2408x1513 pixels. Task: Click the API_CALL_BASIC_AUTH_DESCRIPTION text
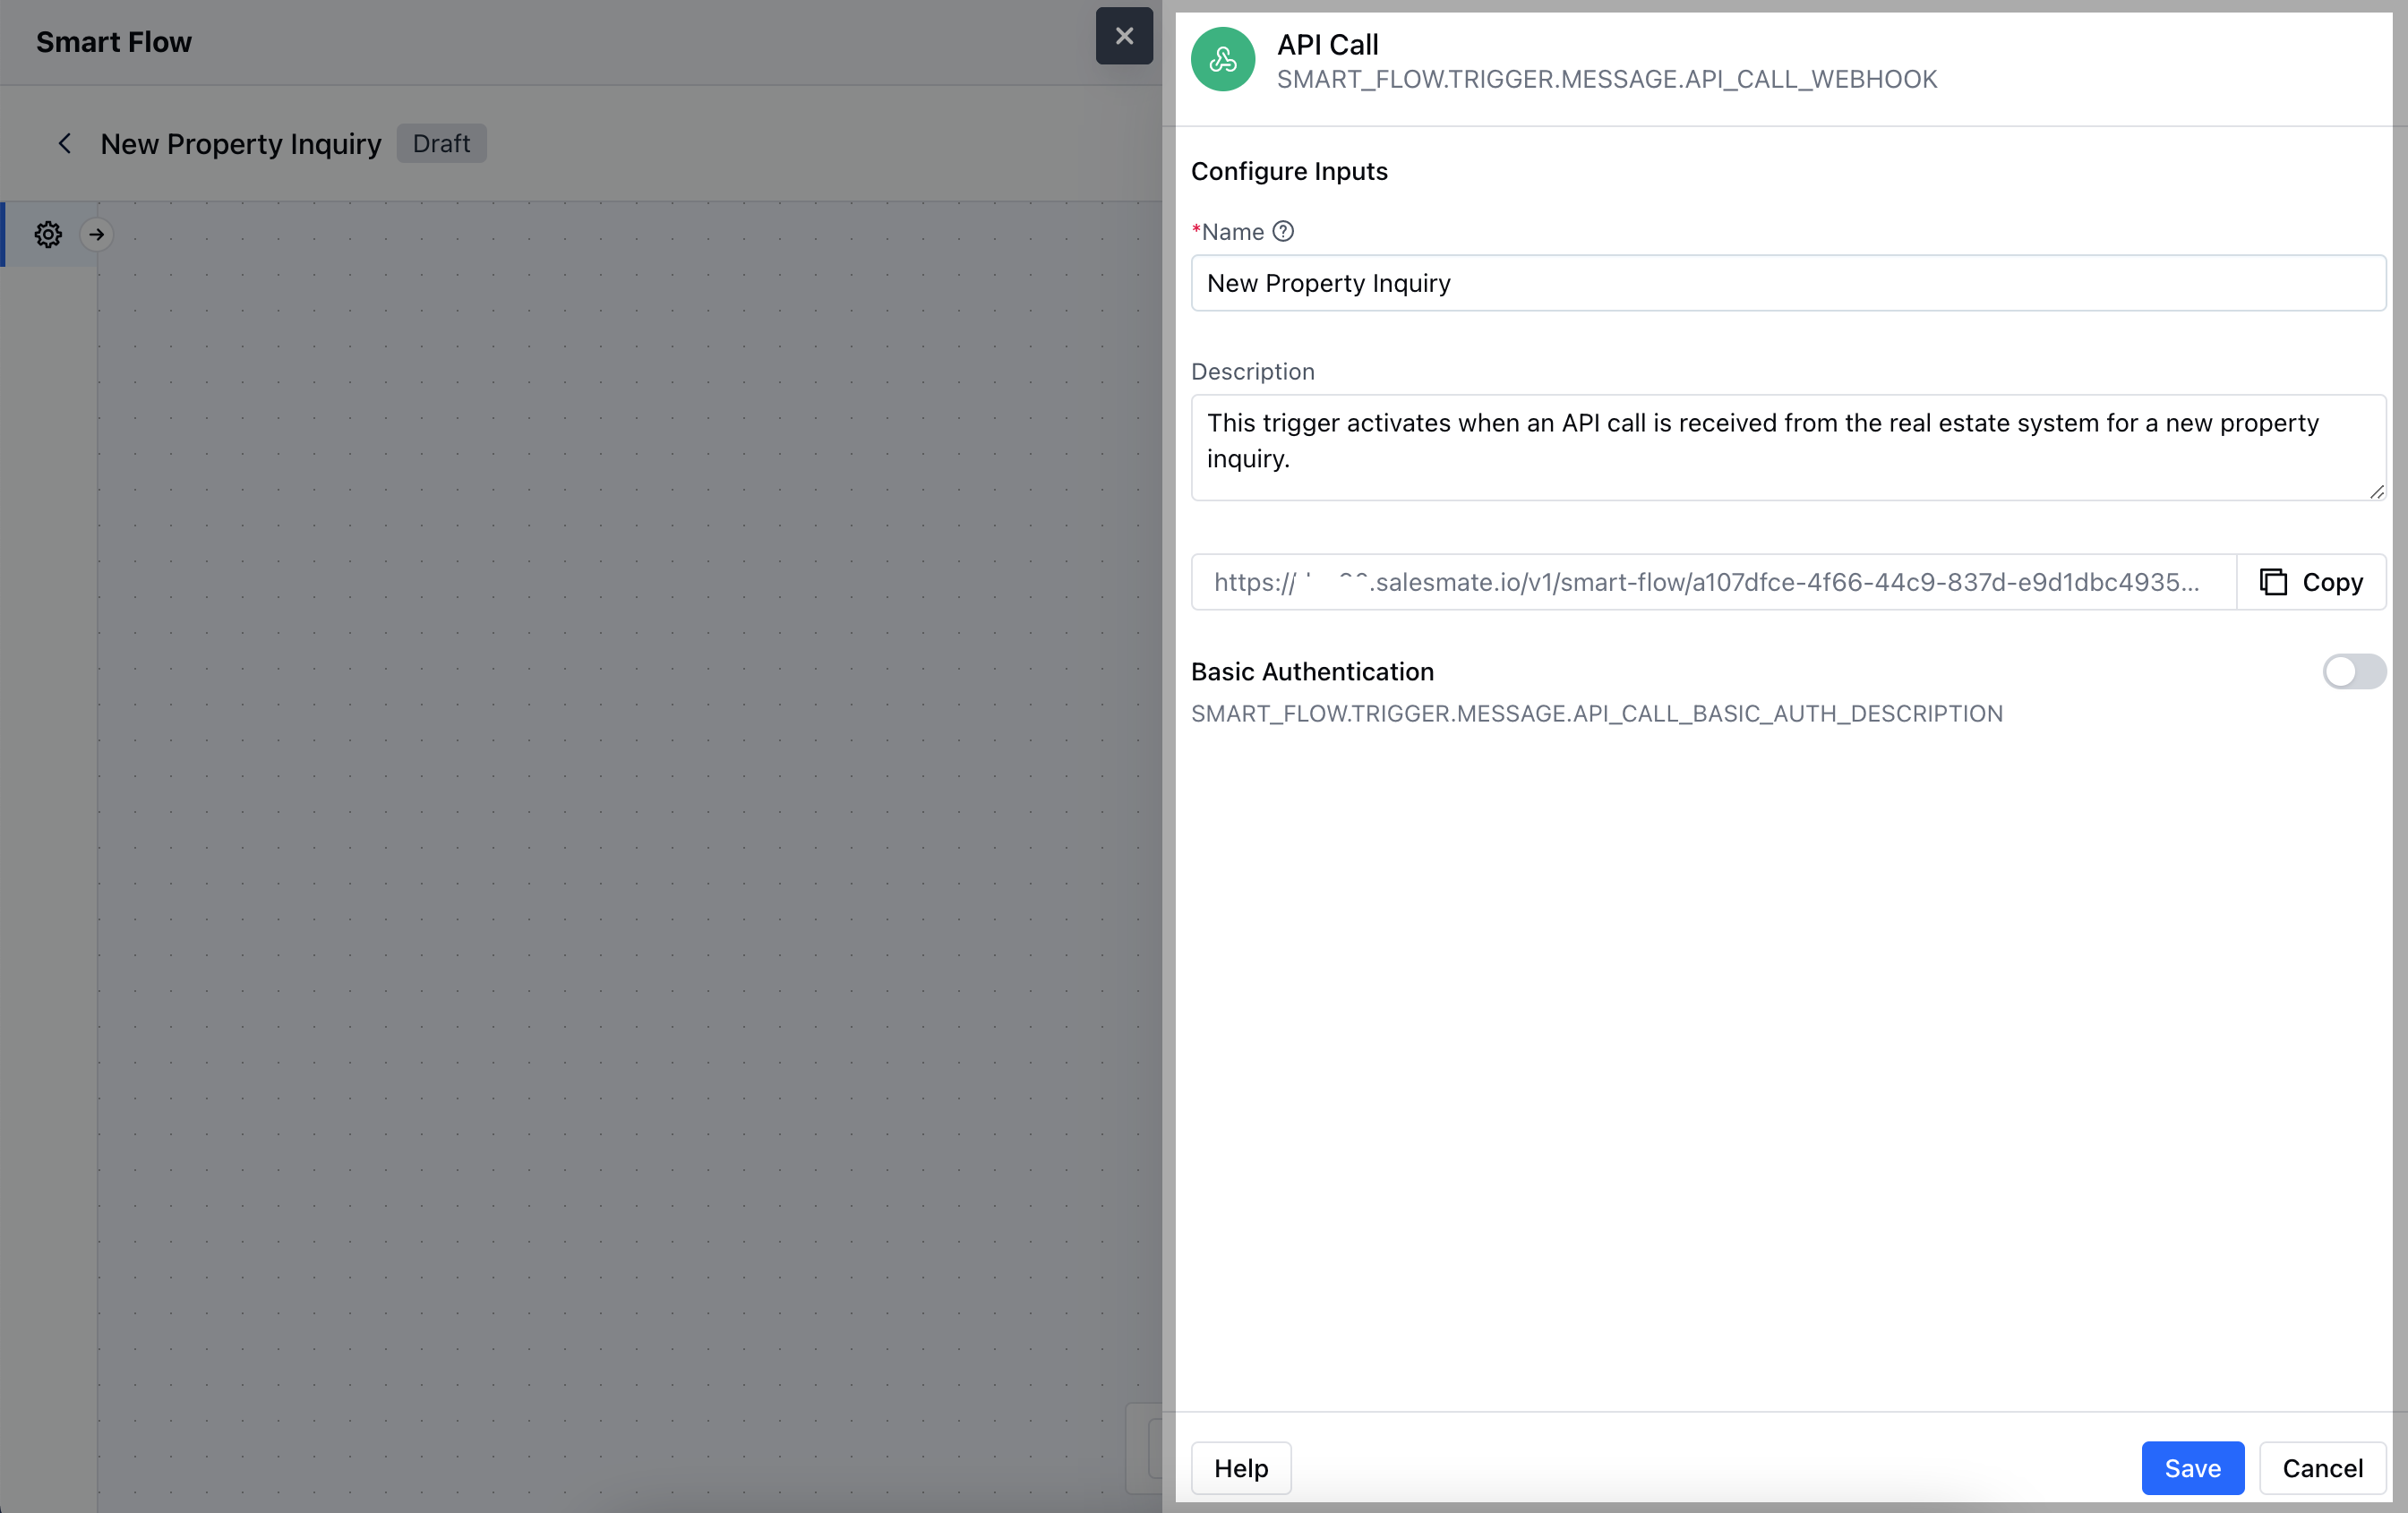click(x=1597, y=713)
